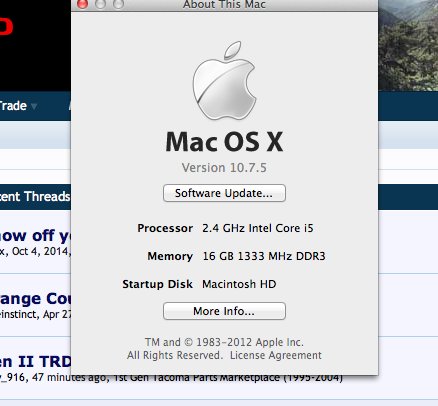Open the Trade dropdown in the browser navigation
The image size is (438, 406).
click(18, 106)
